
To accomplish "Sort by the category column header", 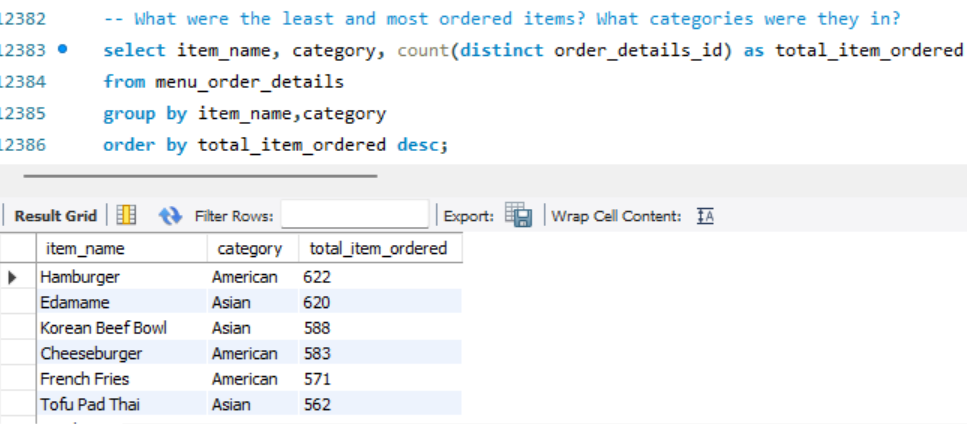I will pyautogui.click(x=253, y=248).
